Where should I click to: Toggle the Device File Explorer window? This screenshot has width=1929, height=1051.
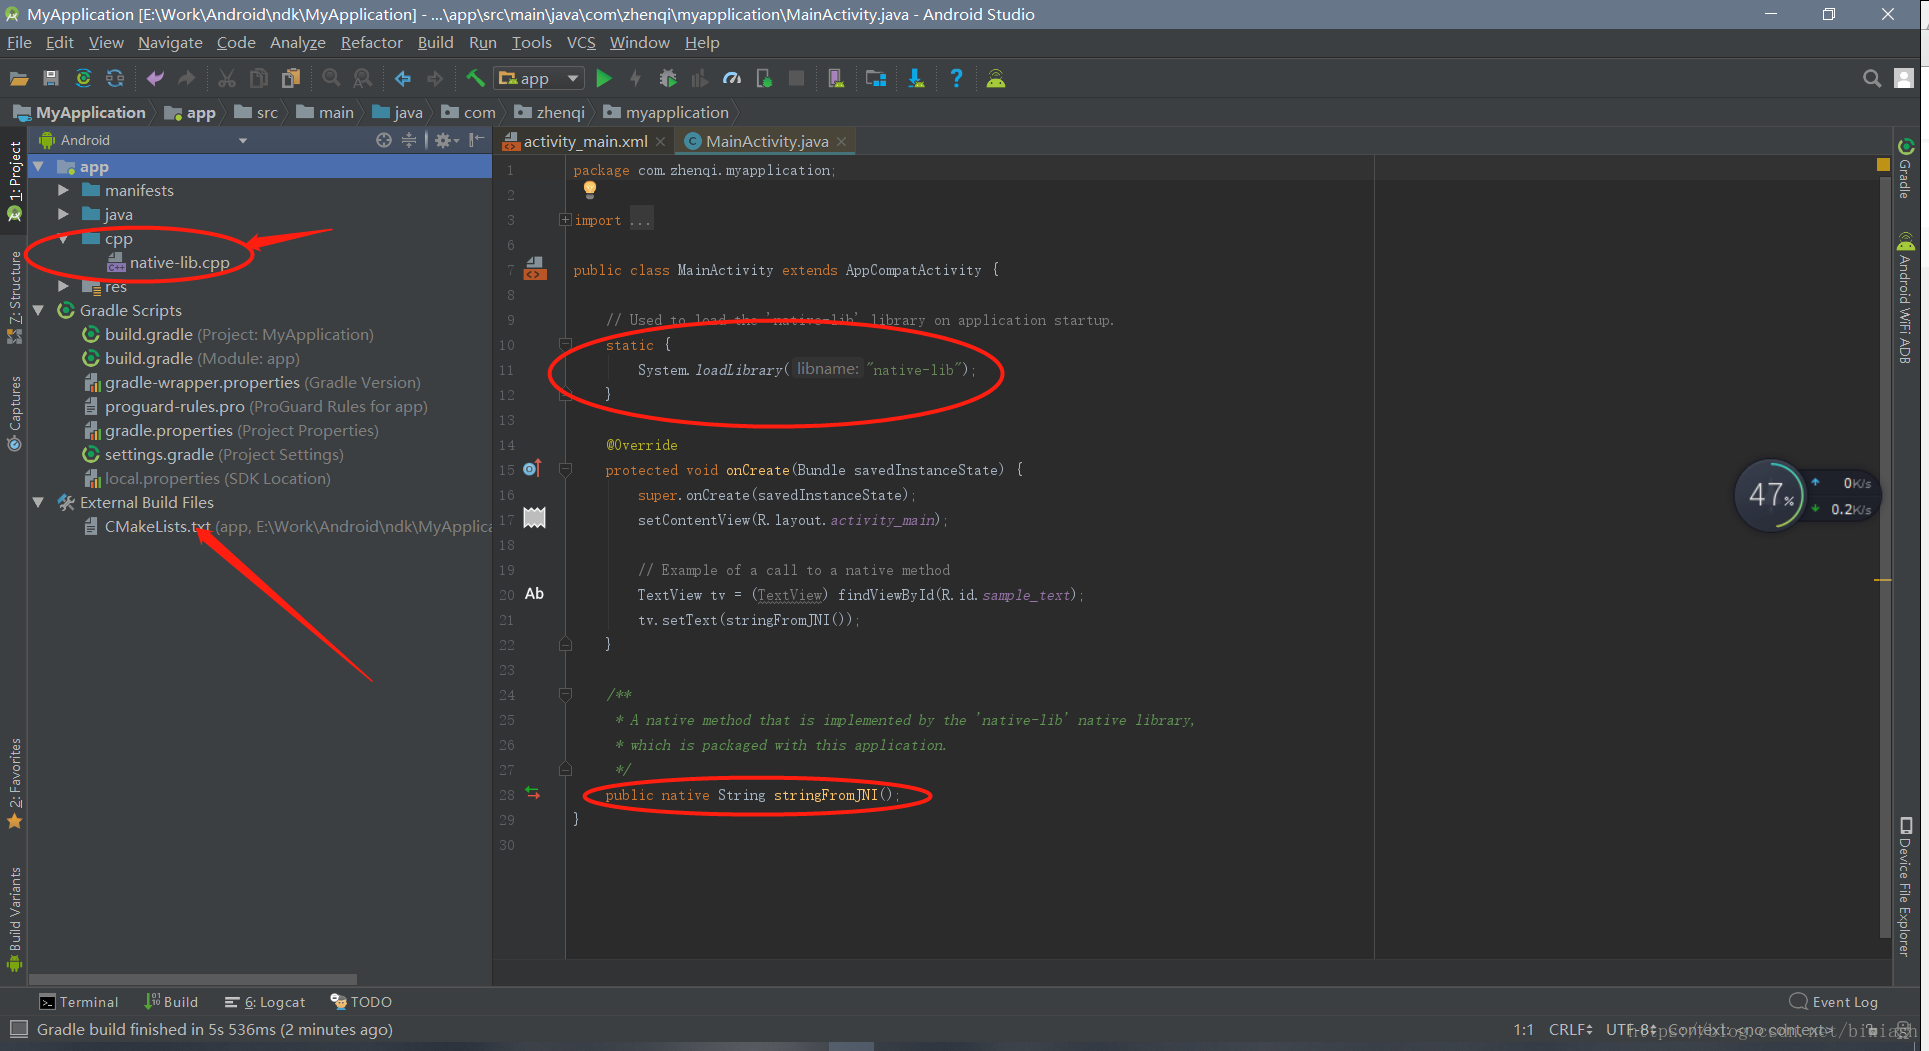pos(1906,887)
